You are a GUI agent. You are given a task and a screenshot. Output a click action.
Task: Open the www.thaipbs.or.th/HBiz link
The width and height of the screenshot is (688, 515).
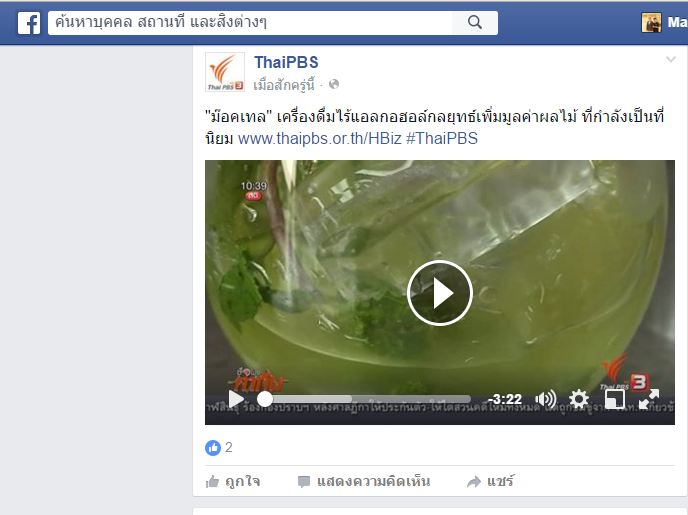tap(319, 139)
